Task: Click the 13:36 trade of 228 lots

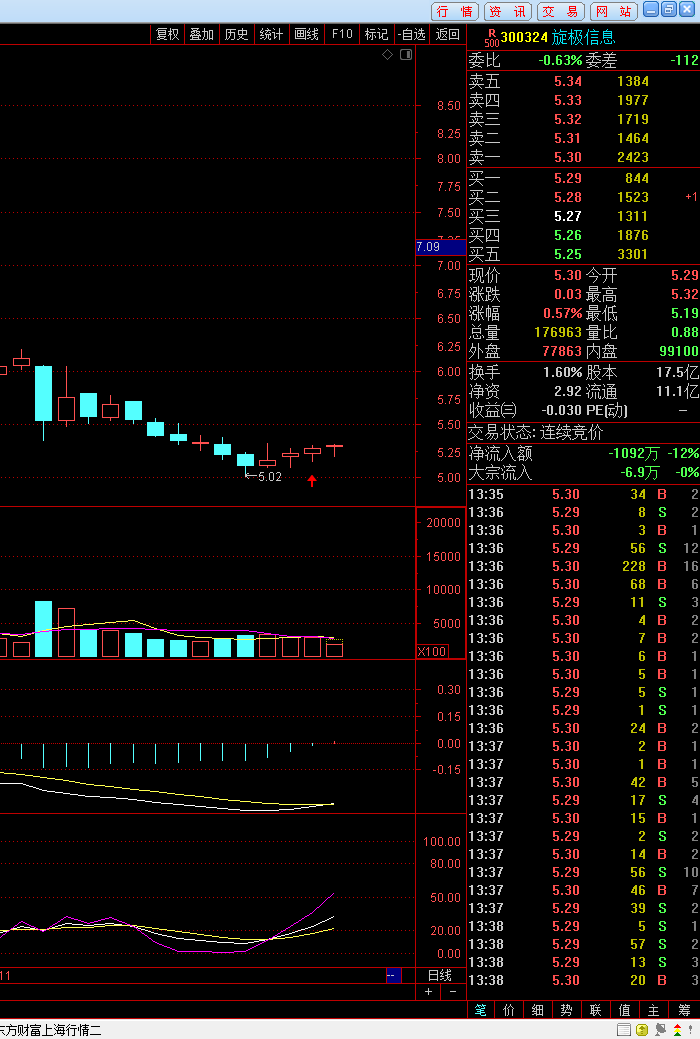Action: (583, 567)
